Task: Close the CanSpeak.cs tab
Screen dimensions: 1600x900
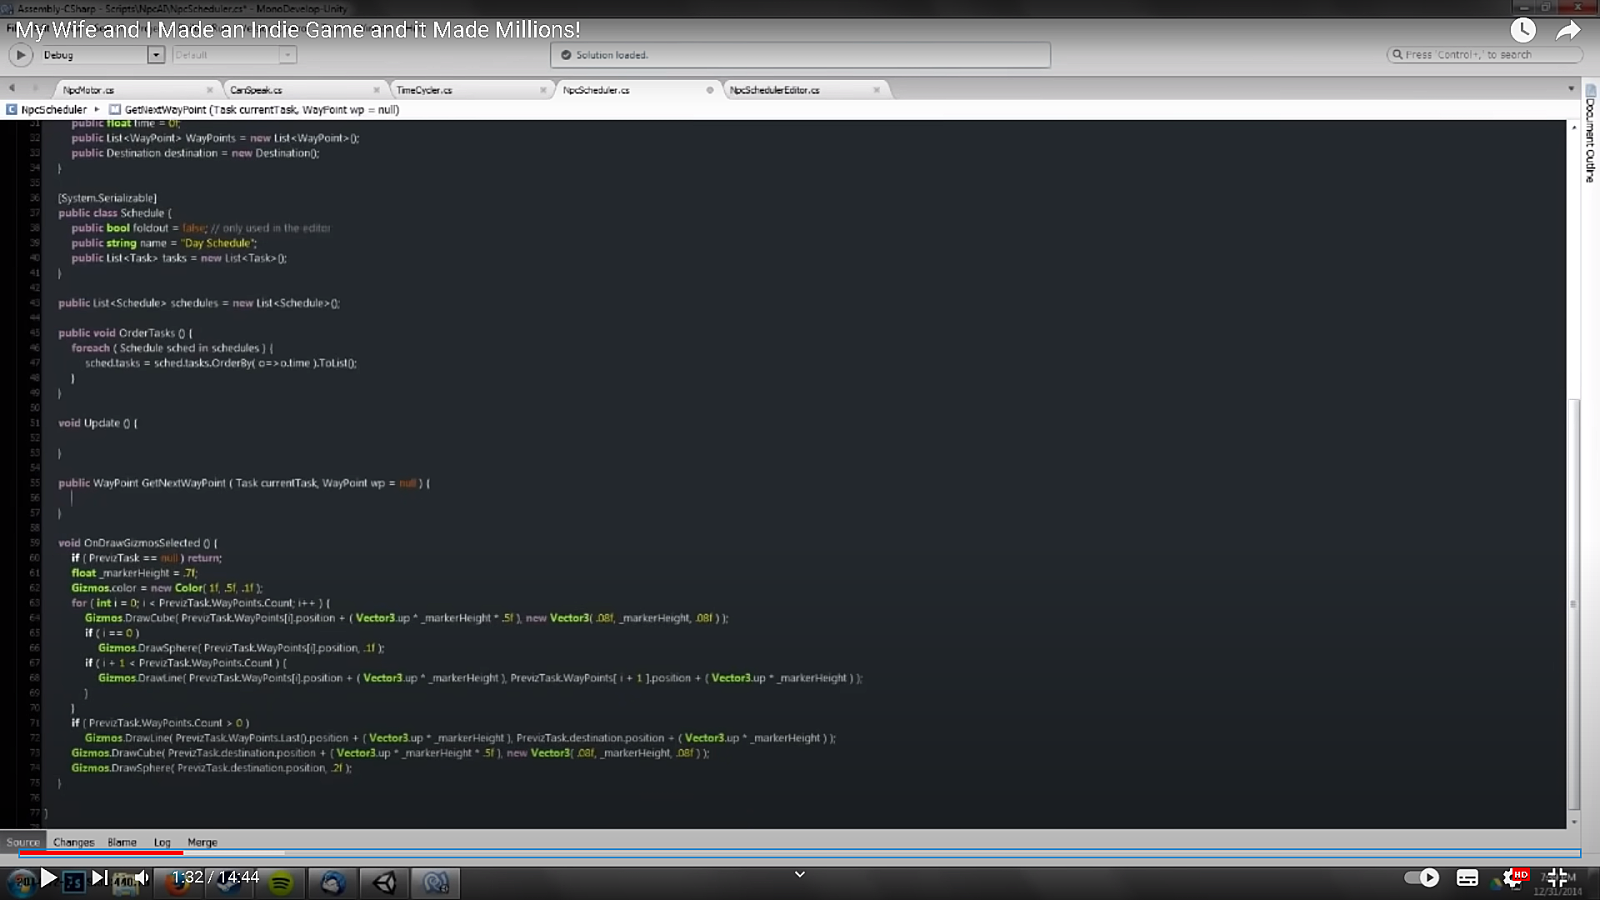Action: pos(377,90)
